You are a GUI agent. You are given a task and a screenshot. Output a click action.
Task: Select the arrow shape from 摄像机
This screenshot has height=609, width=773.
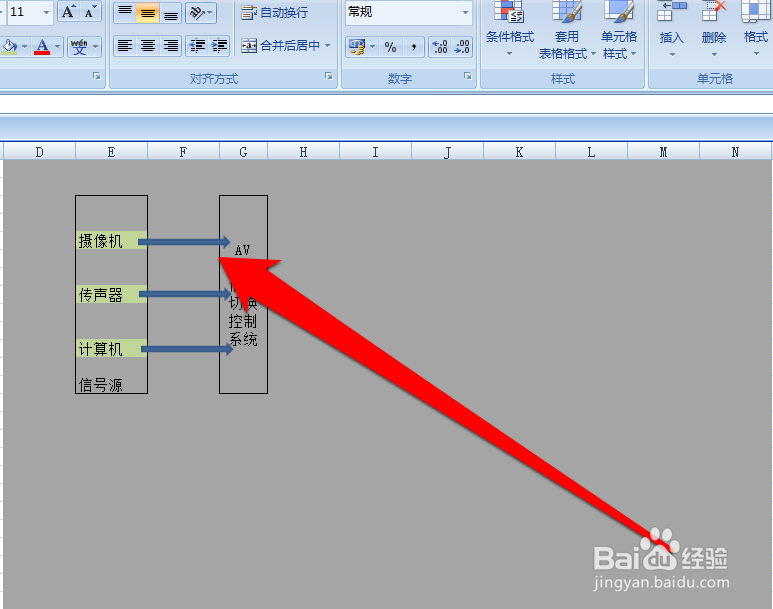184,242
